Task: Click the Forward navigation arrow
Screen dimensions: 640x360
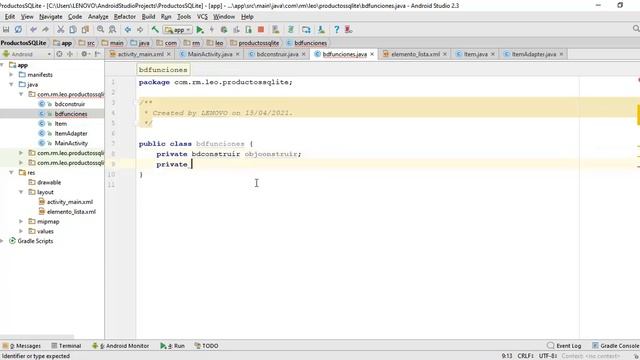Action: [x=140, y=29]
